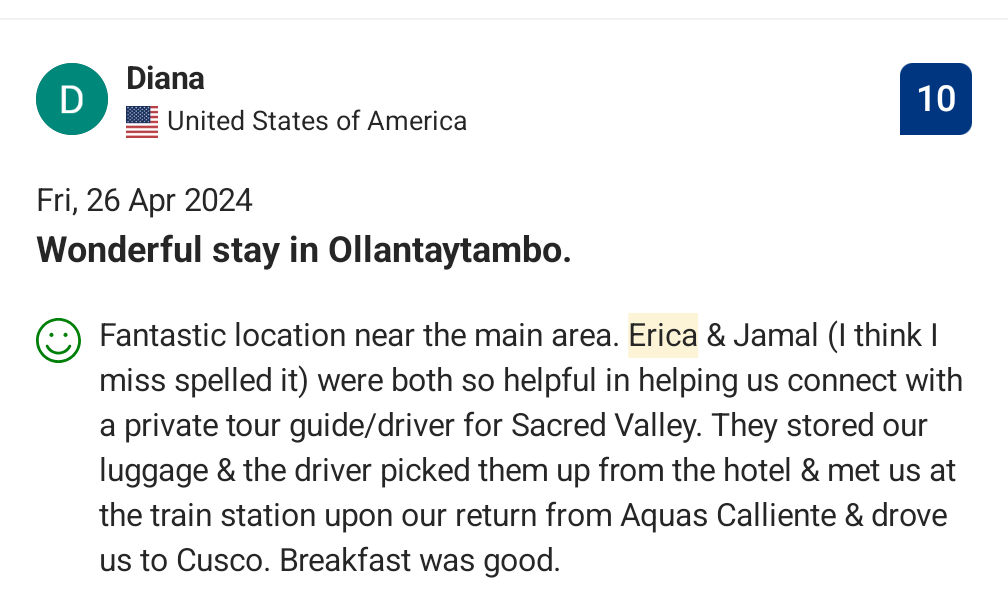Click the United States flag icon
1008x604 pixels.
point(142,121)
